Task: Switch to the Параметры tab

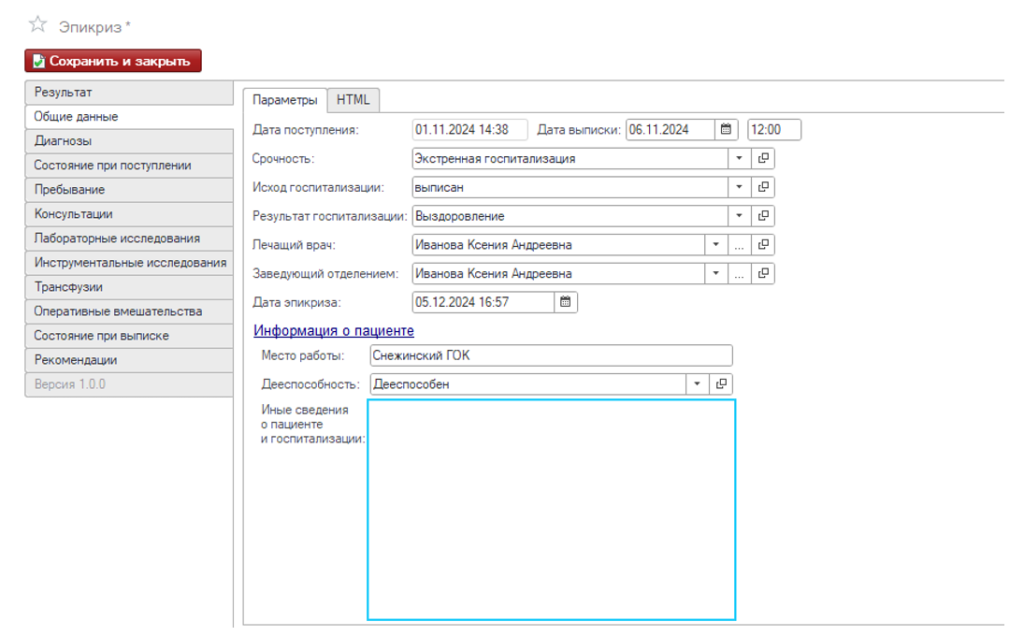Action: [285, 100]
